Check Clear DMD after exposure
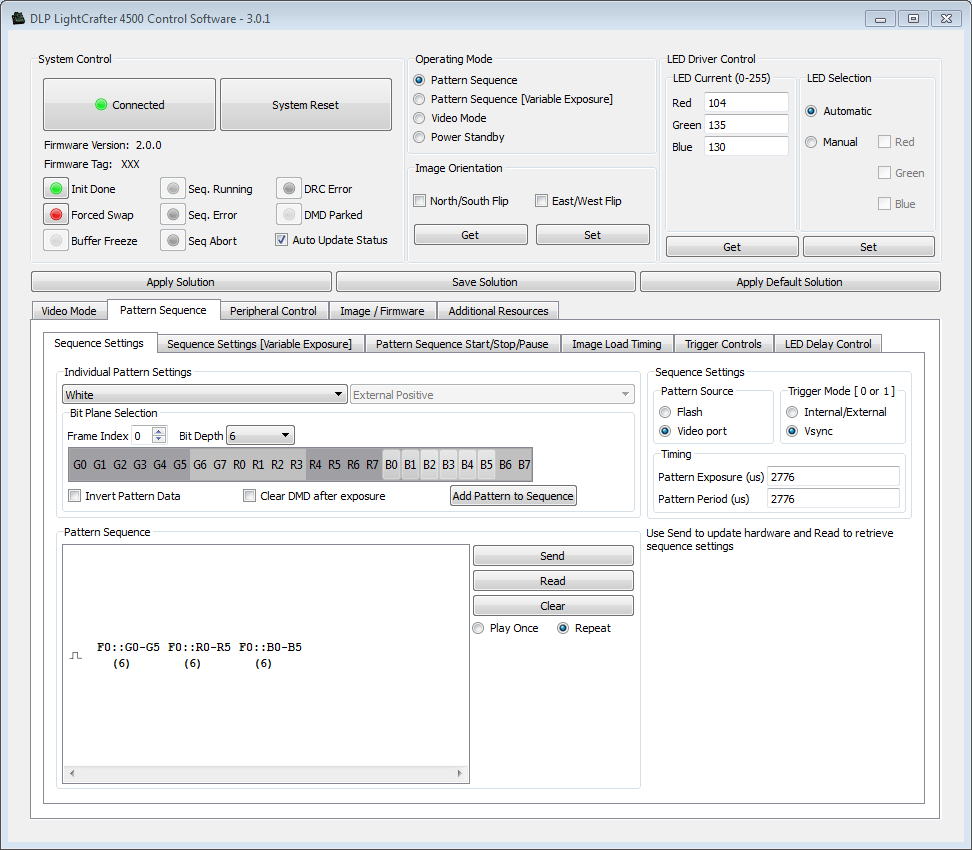 click(250, 495)
